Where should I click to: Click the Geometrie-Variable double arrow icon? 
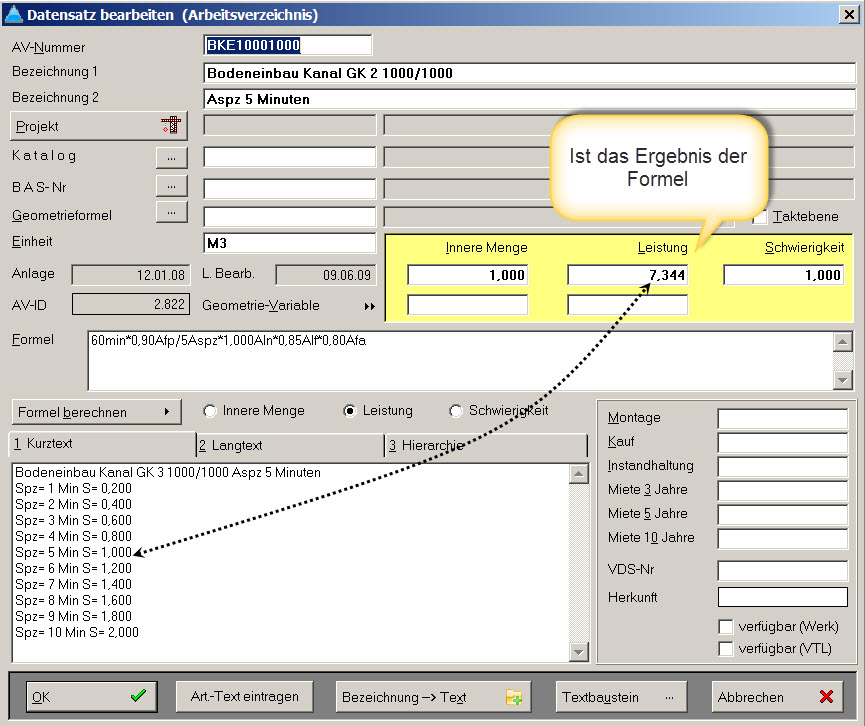point(370,306)
